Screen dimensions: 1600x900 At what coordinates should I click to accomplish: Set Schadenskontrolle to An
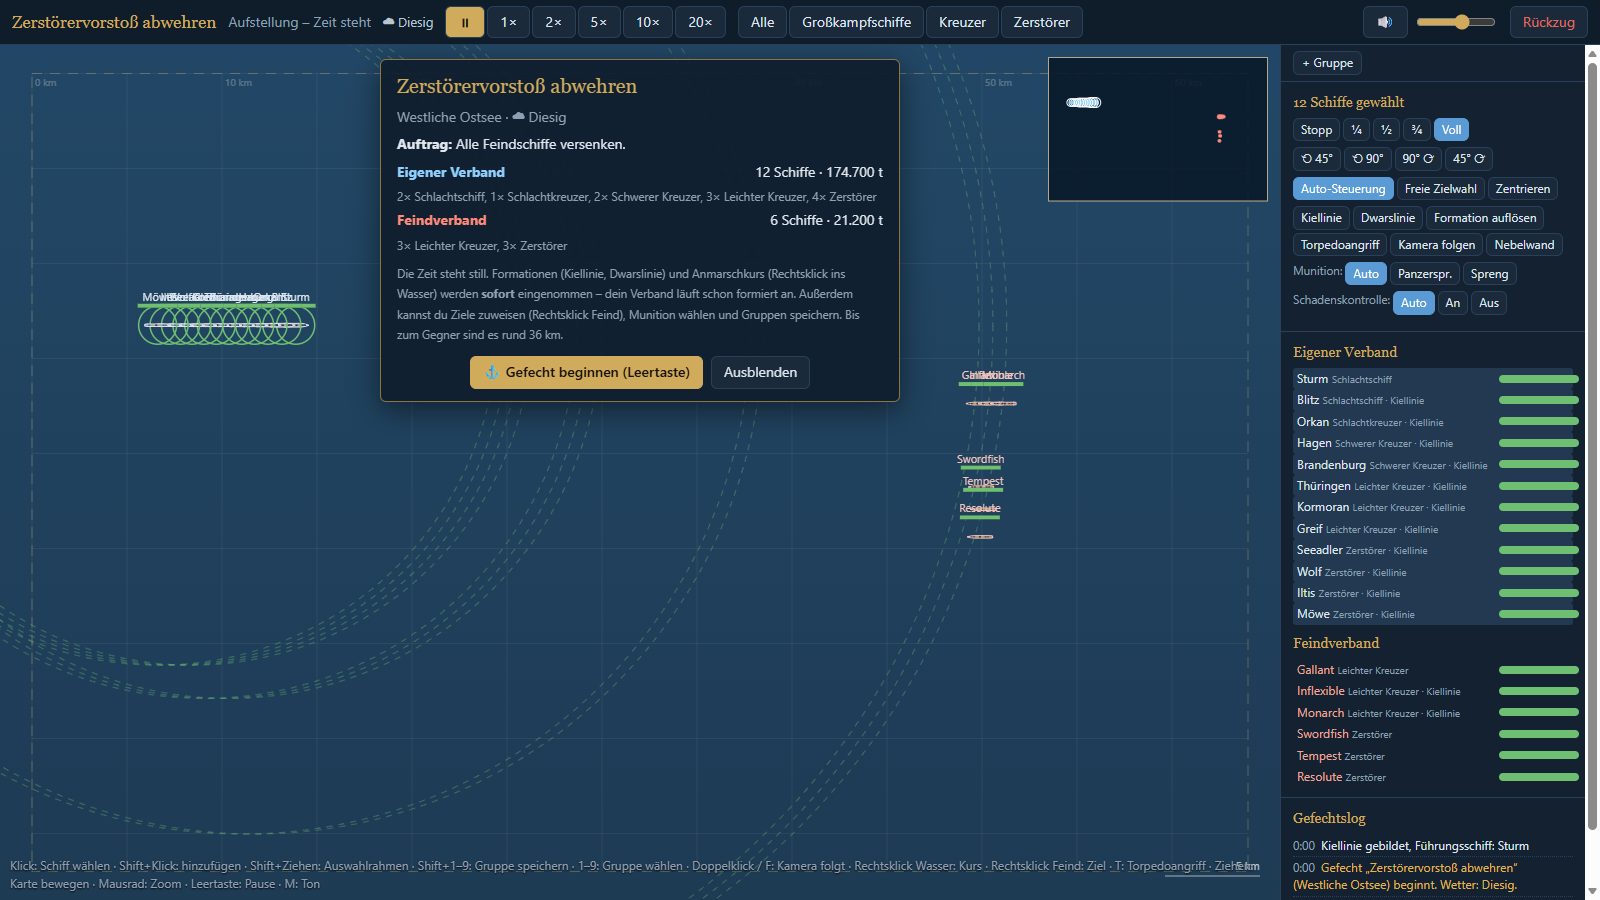(x=1453, y=303)
